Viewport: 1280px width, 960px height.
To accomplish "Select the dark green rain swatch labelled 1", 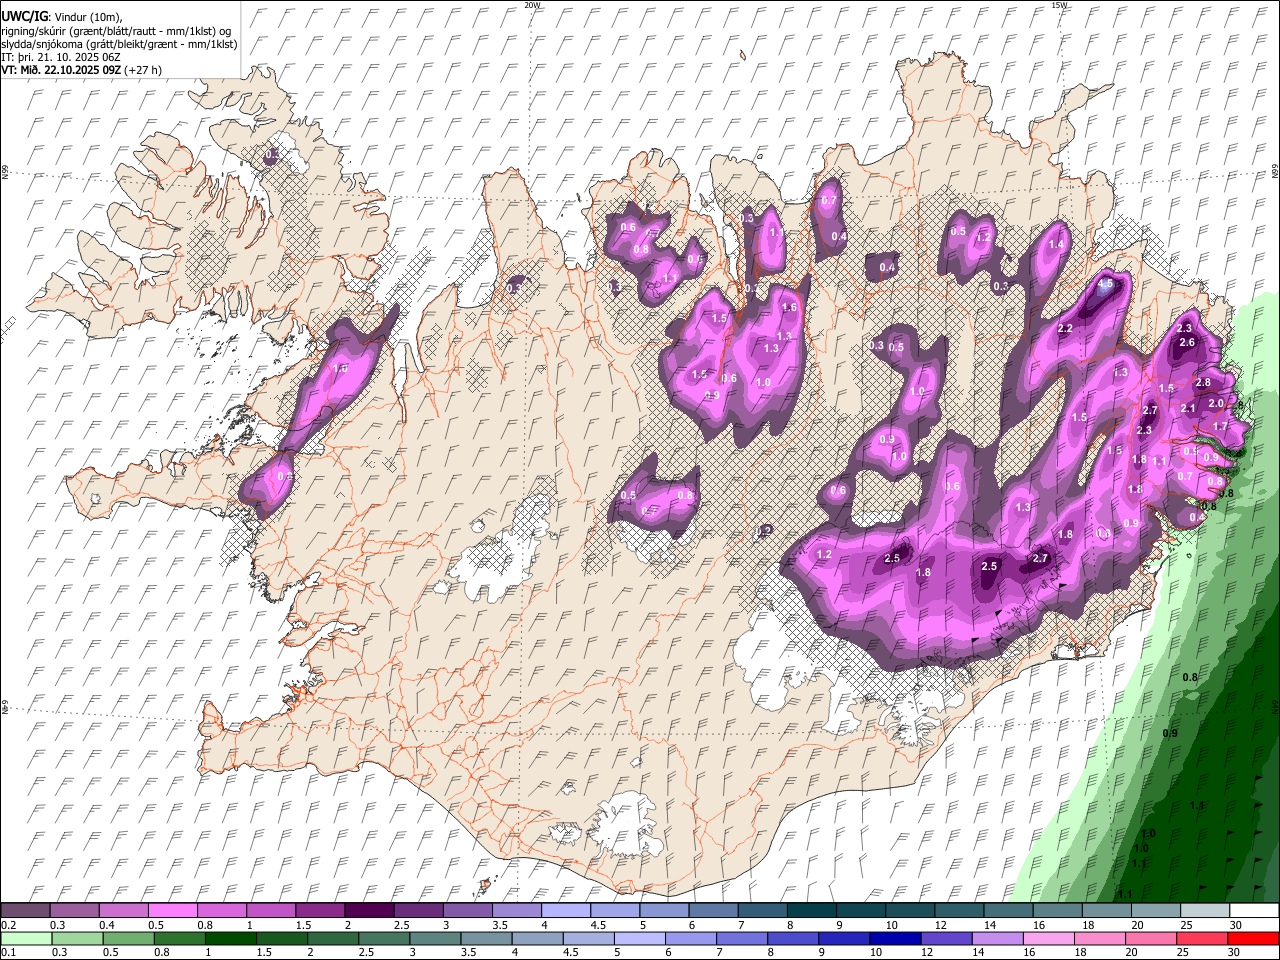I will click(x=230, y=938).
